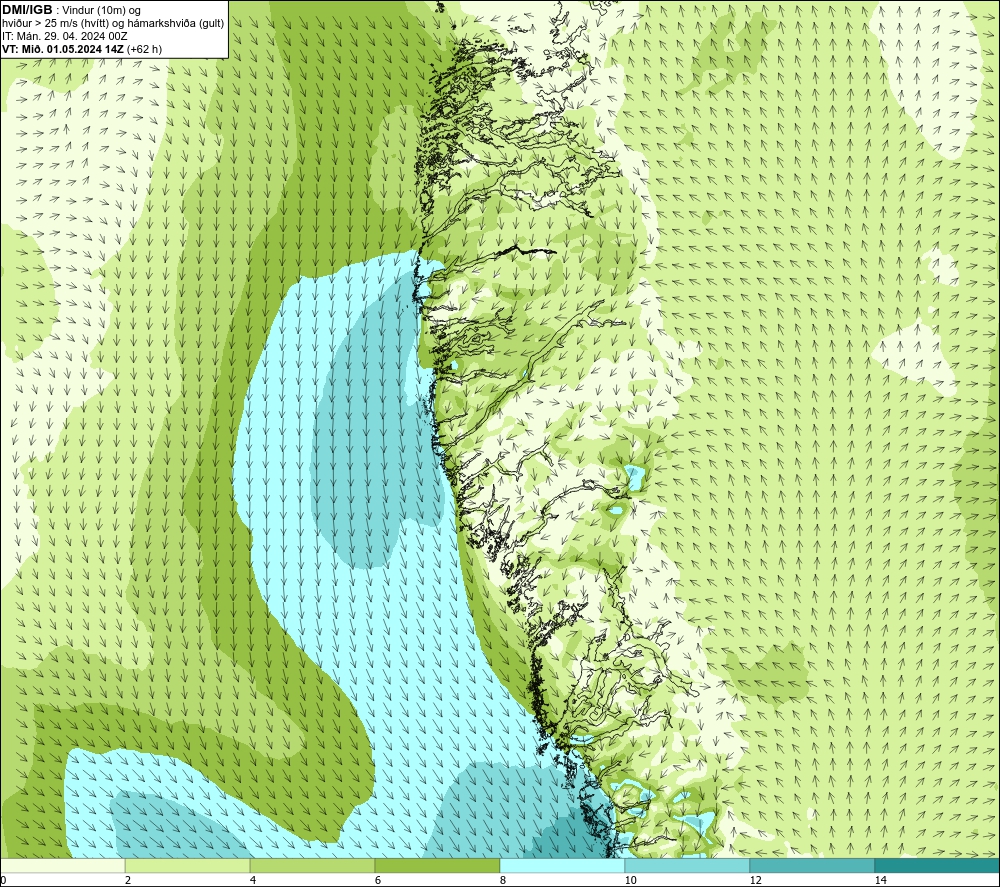This screenshot has width=1000, height=887.
Task: Click the 'hviður > 25 m/s' legend description line
Action: (x=113, y=24)
